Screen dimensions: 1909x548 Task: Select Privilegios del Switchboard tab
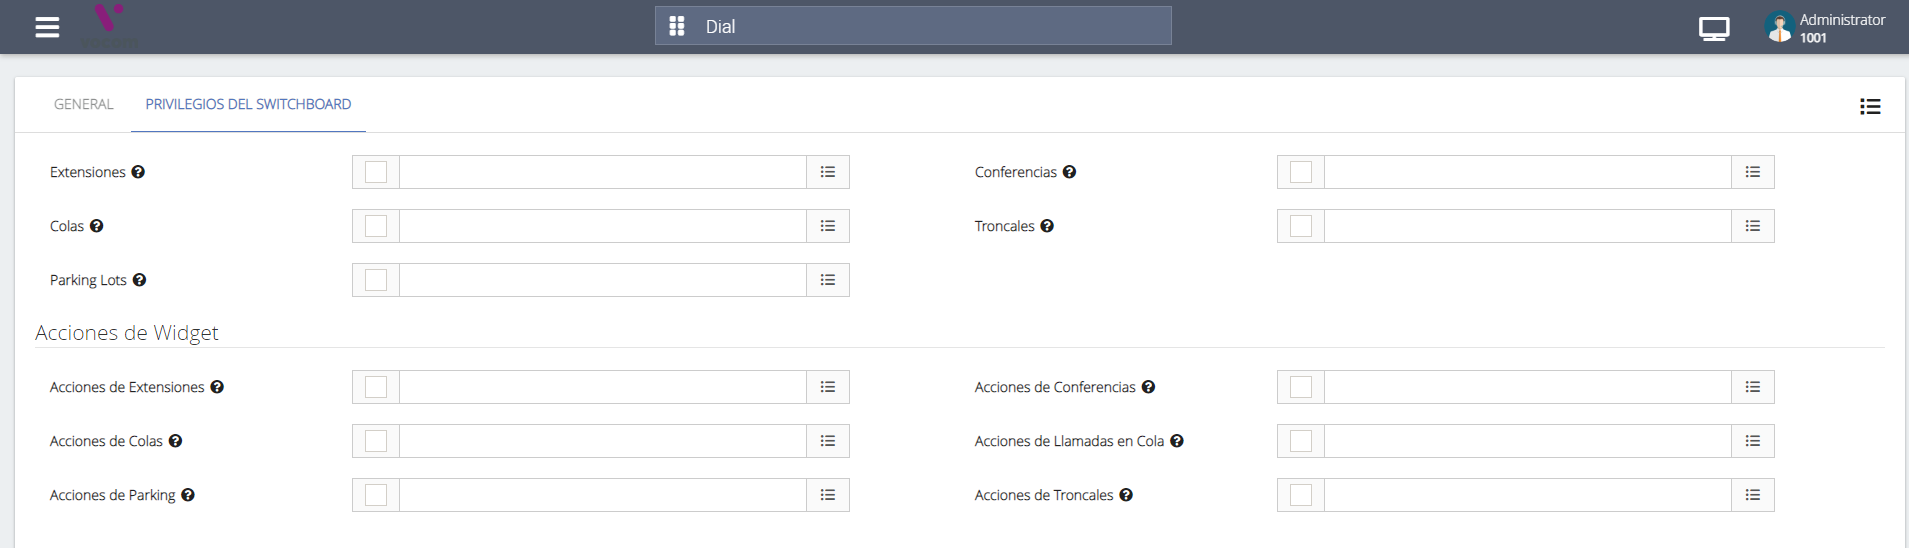coord(248,104)
